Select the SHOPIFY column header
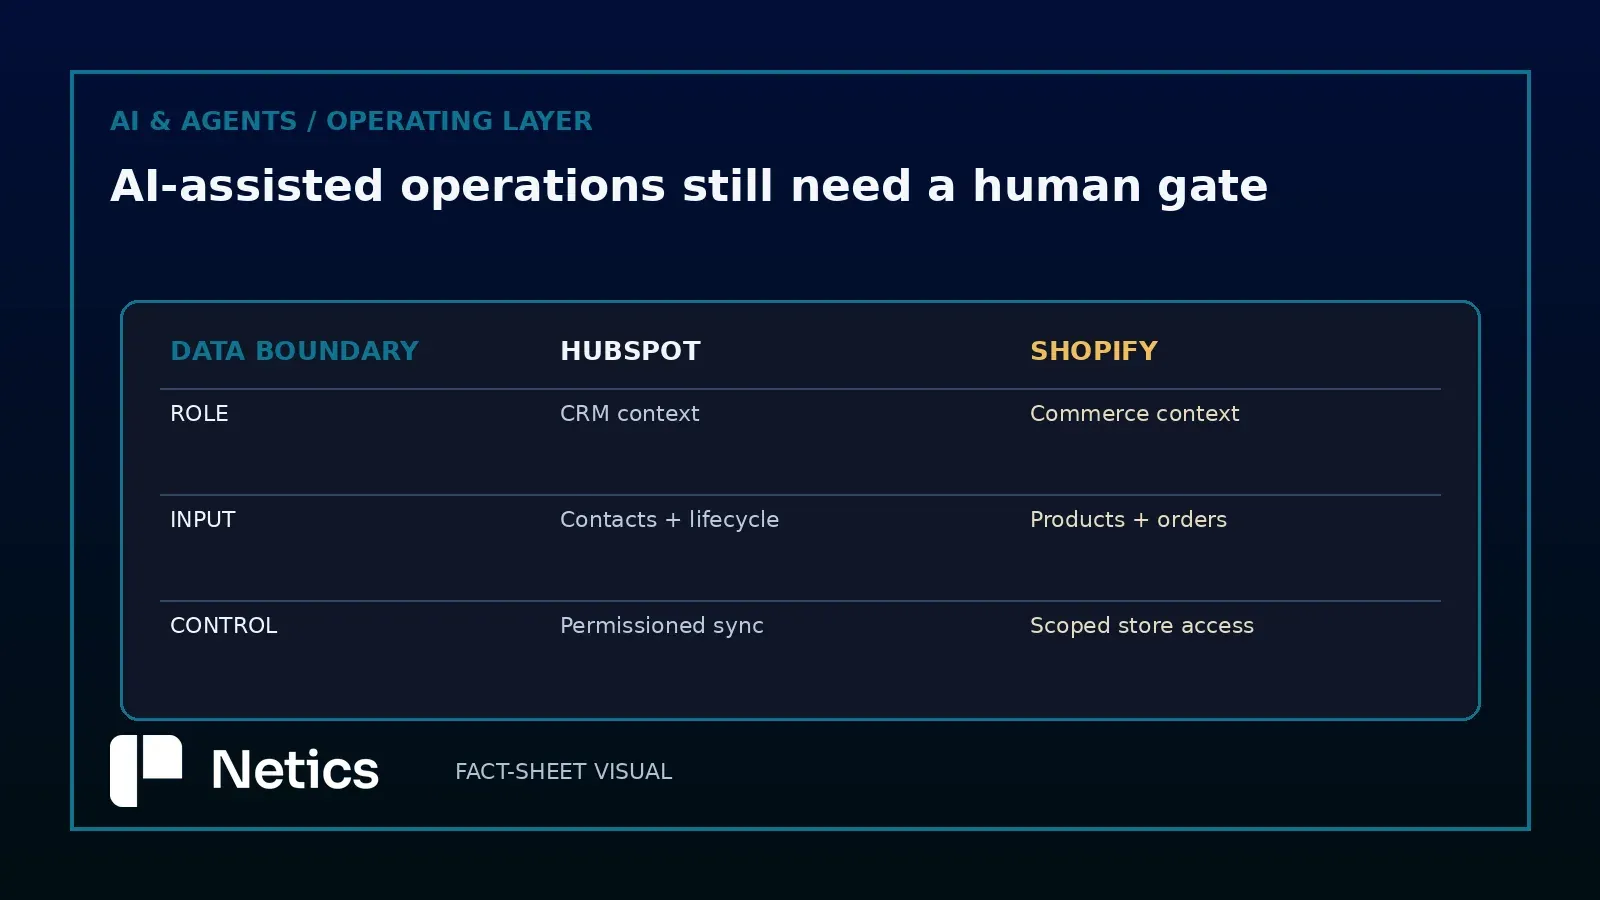Image resolution: width=1600 pixels, height=900 pixels. (x=1094, y=351)
